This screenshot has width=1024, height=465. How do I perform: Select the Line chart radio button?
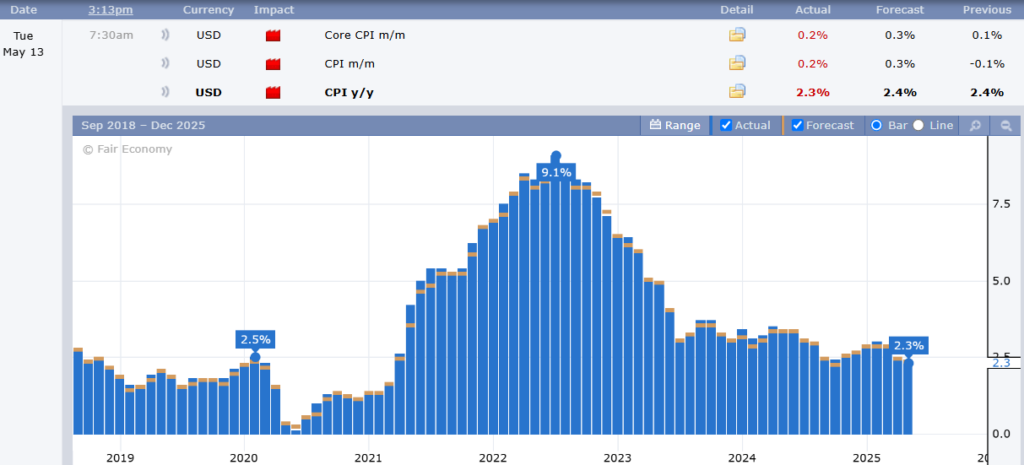point(918,126)
